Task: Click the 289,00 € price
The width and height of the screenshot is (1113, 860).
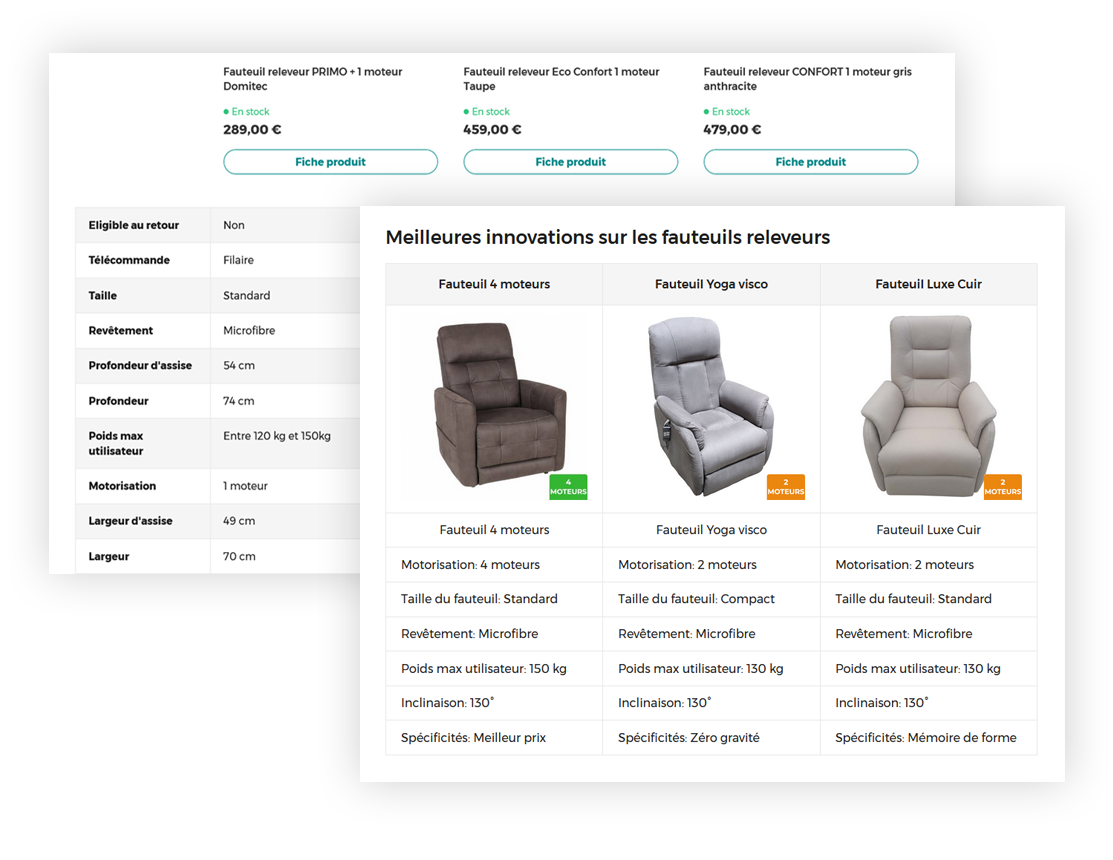Action: [x=252, y=130]
